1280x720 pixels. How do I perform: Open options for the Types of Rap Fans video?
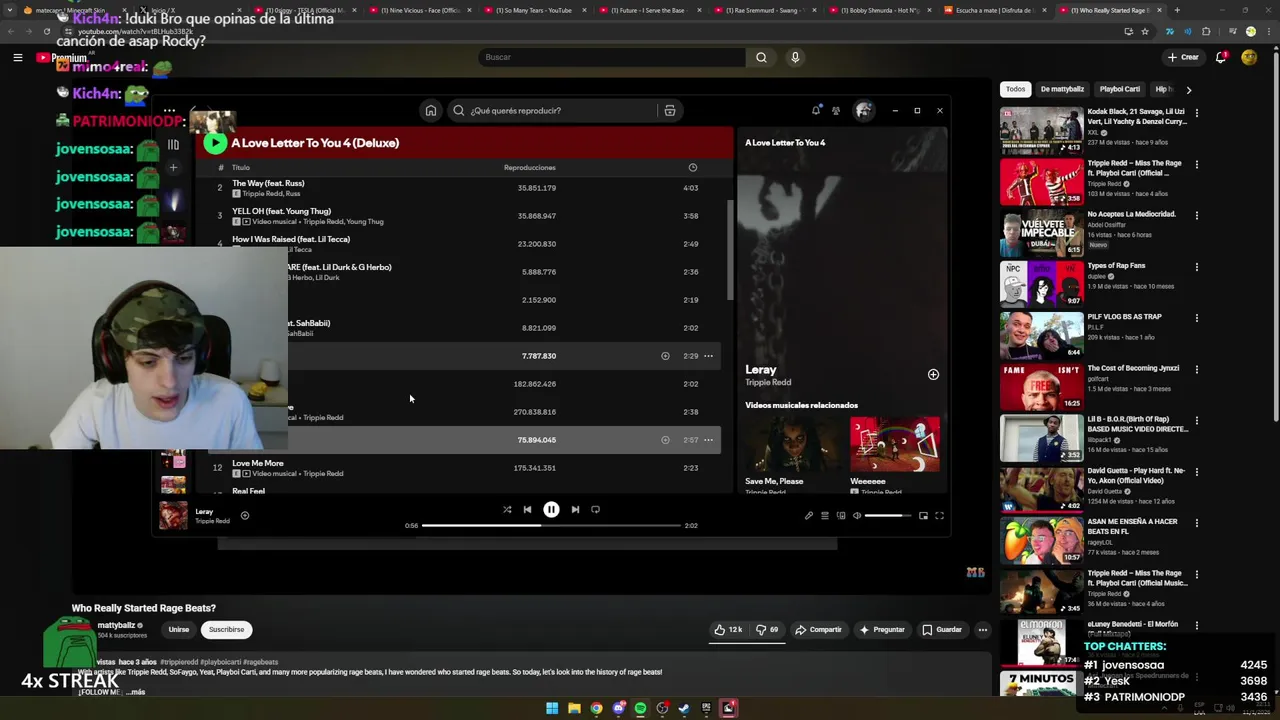(1197, 267)
